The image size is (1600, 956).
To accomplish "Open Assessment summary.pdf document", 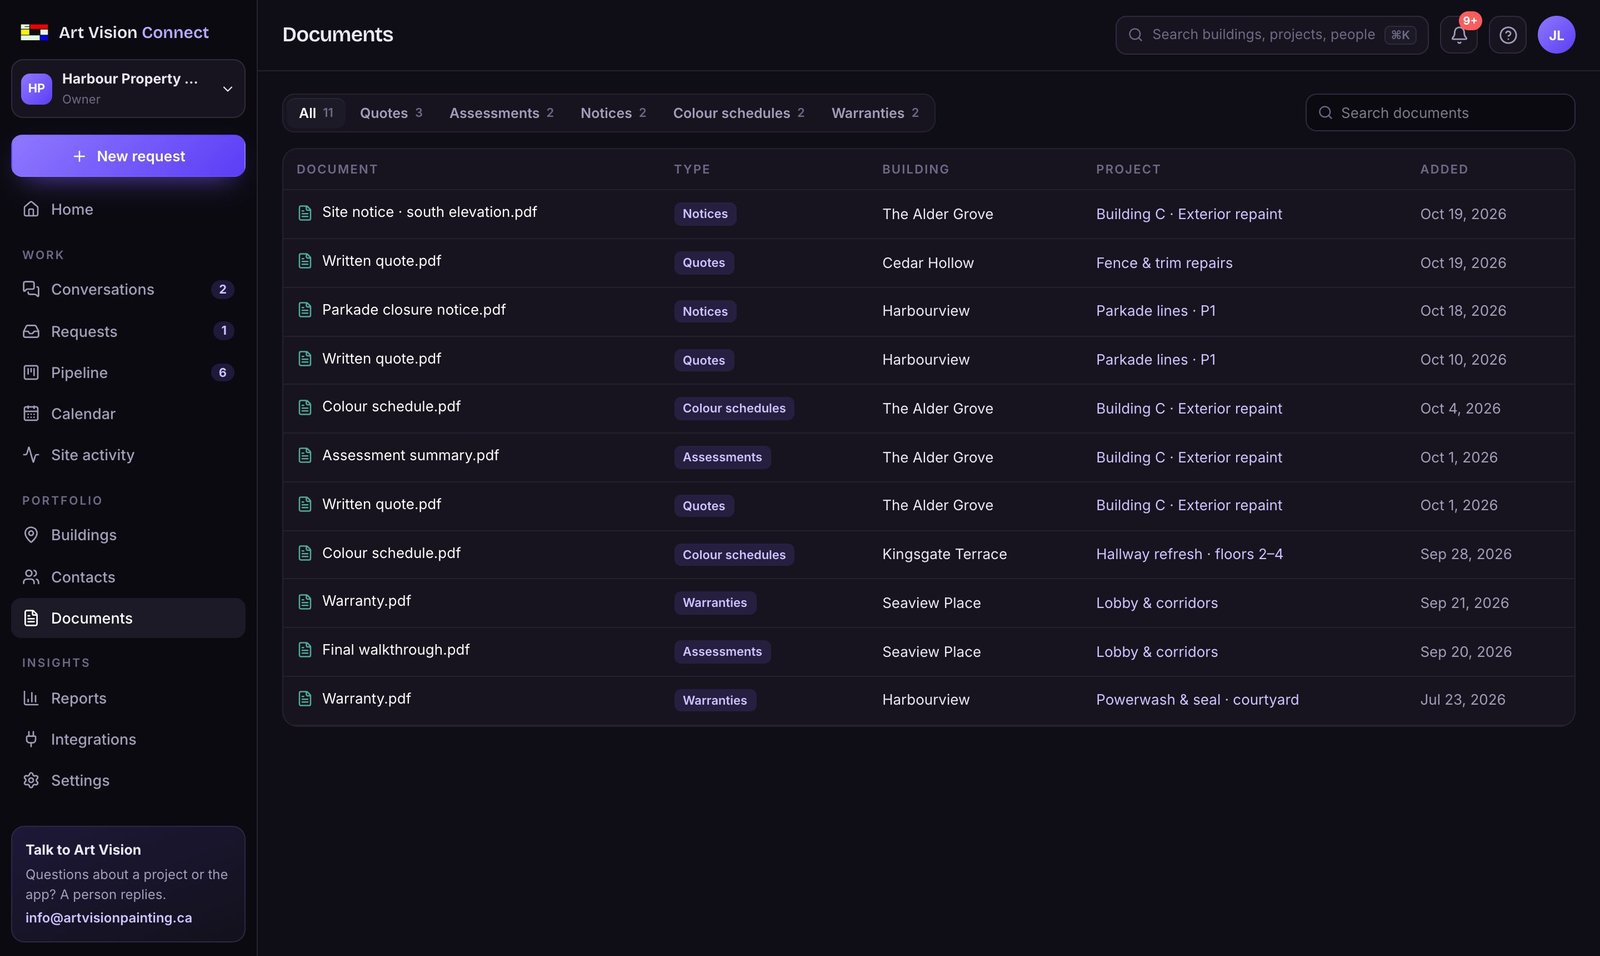I will (x=410, y=456).
